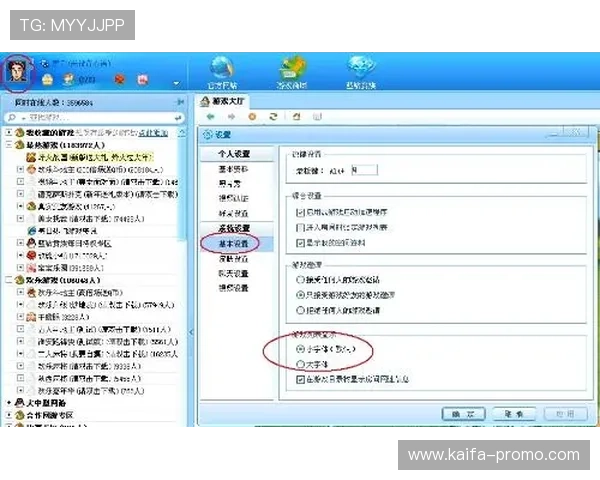Click the 个人设置 section header
The width and height of the screenshot is (600, 480).
(x=234, y=153)
